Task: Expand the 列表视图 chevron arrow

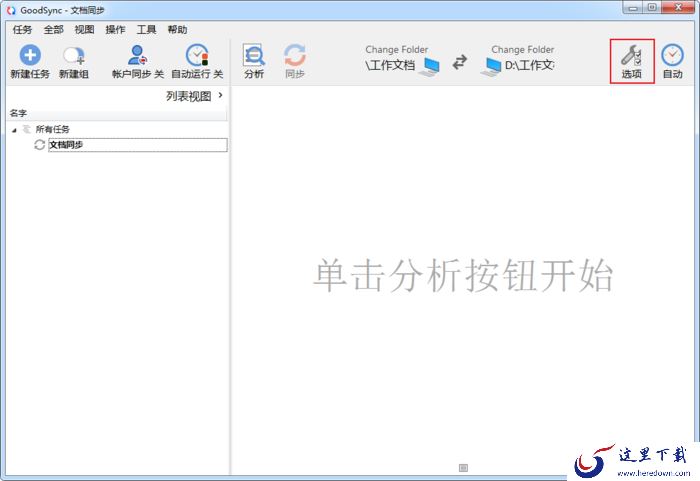Action: pyautogui.click(x=221, y=95)
